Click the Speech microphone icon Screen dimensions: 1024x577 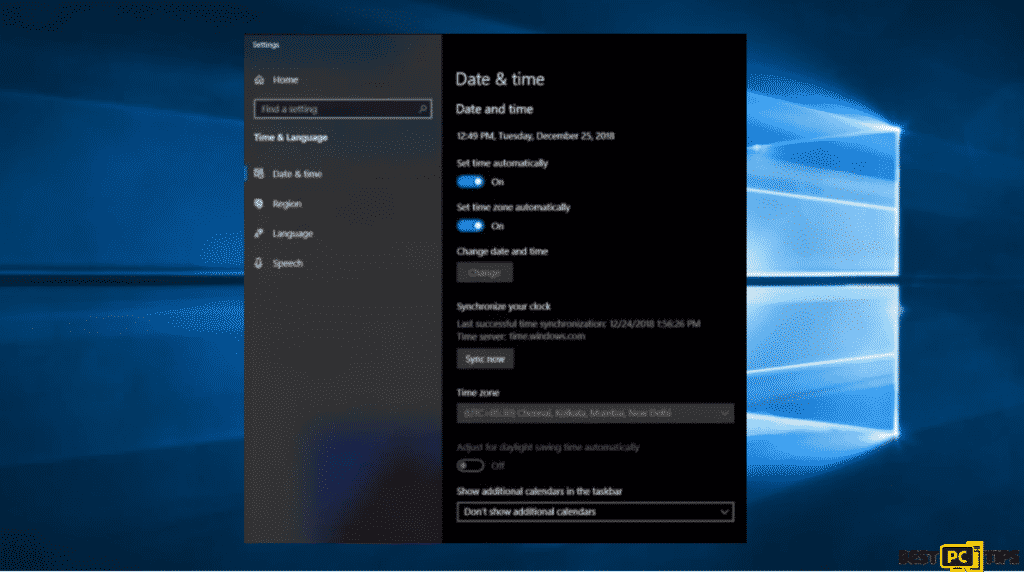click(x=259, y=264)
